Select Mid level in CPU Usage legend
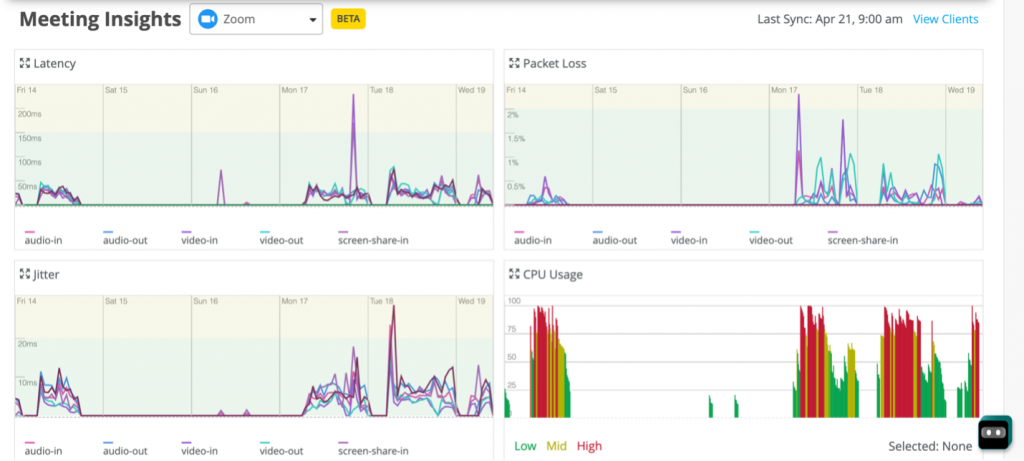The width and height of the screenshot is (1024, 461). point(555,446)
